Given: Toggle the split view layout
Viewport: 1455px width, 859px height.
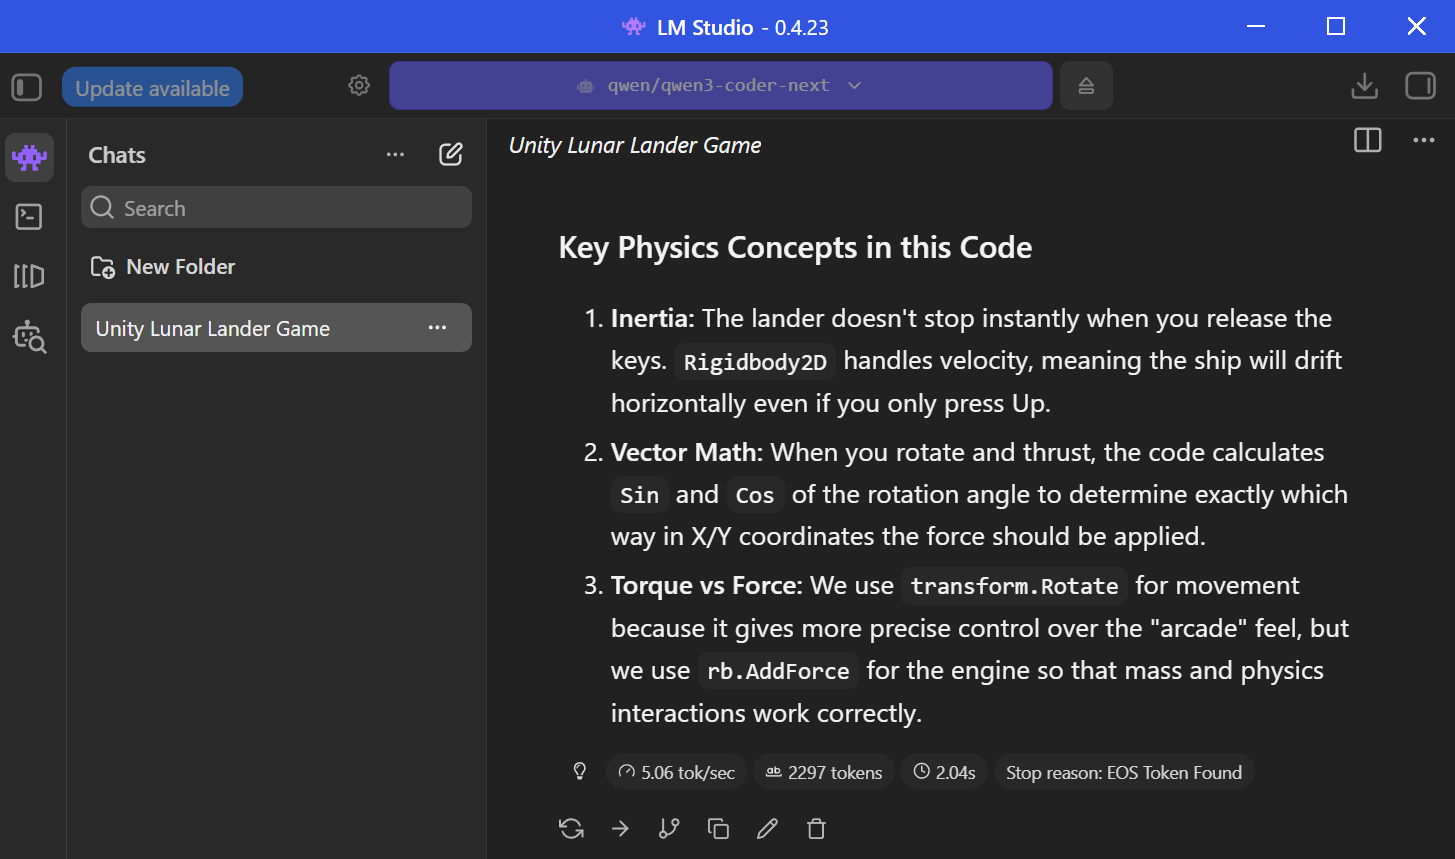Looking at the screenshot, I should 1368,140.
